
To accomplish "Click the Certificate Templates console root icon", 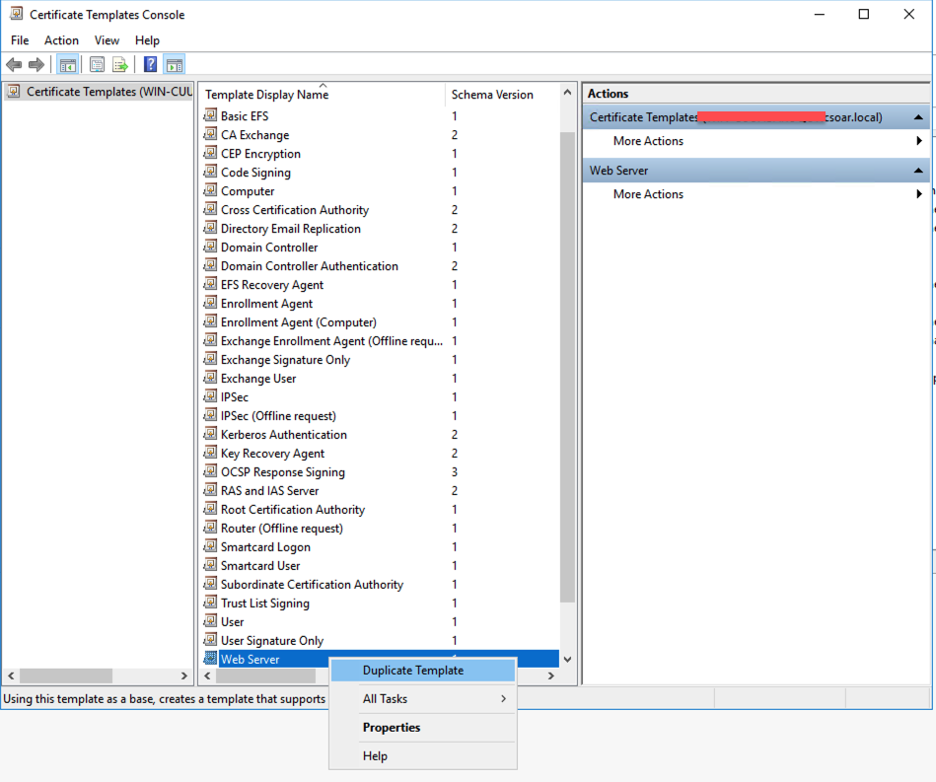I will point(12,91).
